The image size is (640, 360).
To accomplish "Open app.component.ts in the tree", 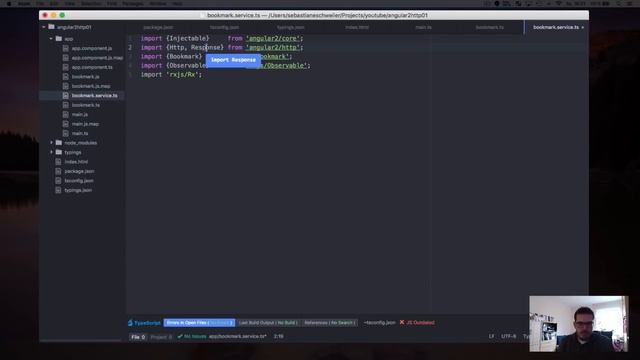I will coord(92,67).
